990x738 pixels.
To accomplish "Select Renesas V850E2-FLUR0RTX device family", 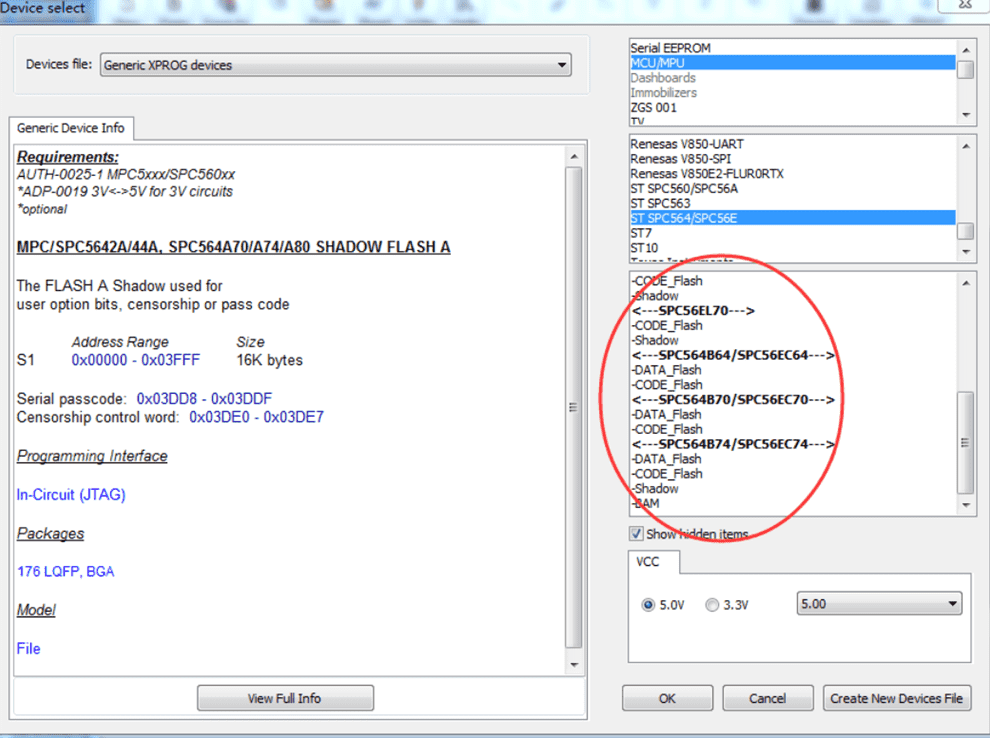I will pos(792,174).
